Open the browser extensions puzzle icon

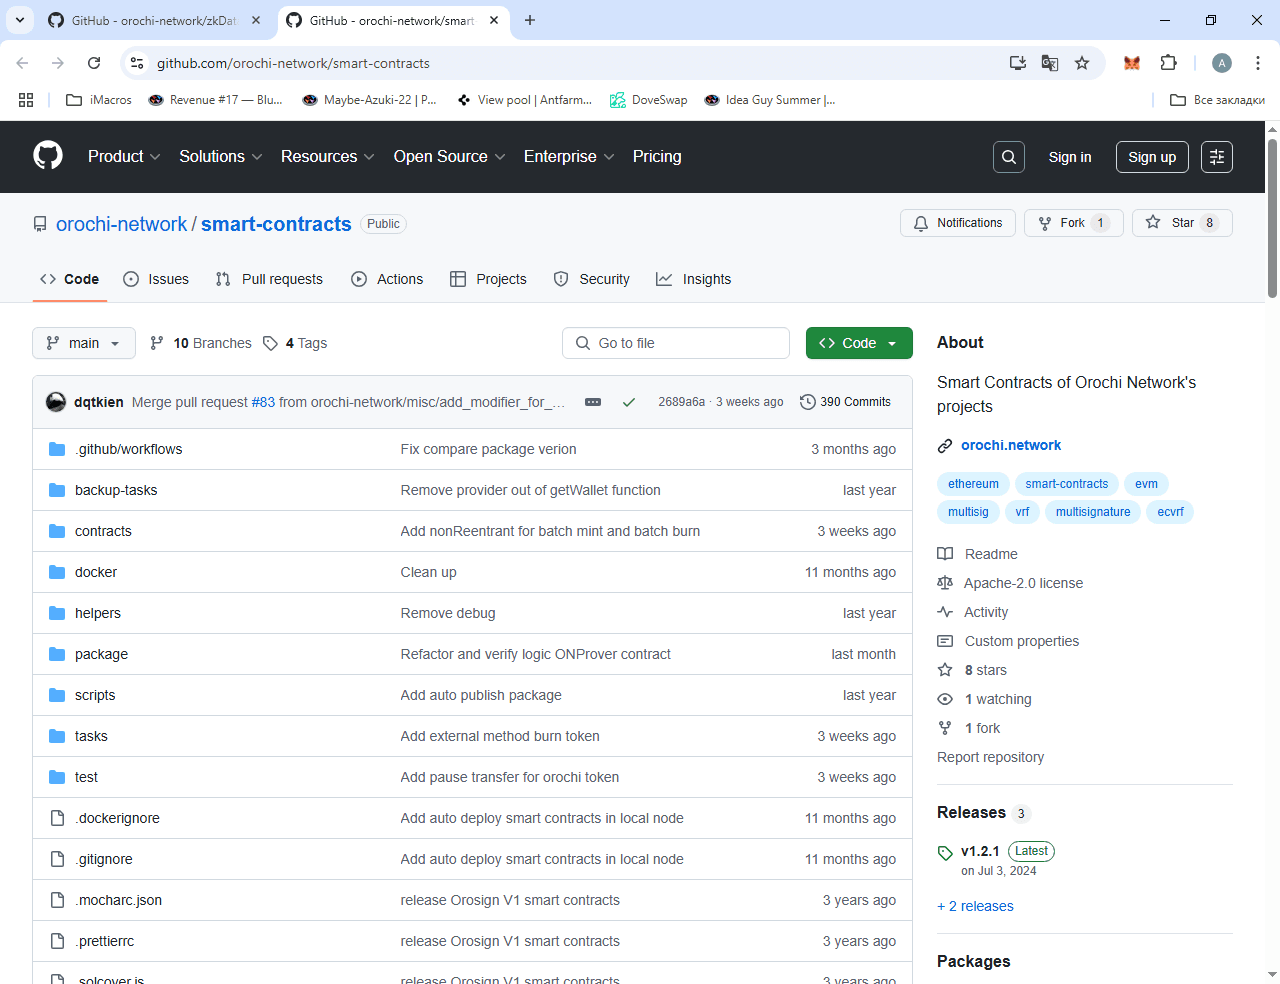(1168, 63)
